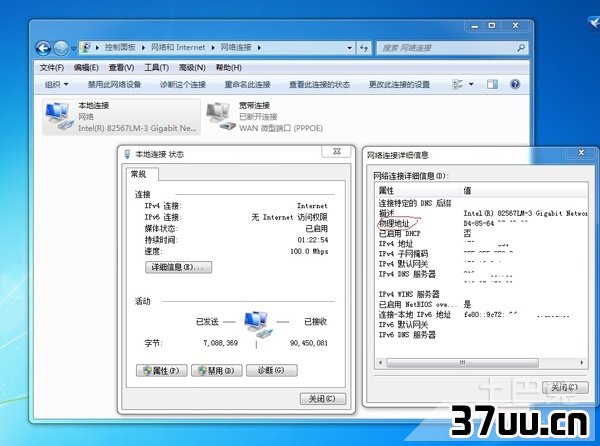Open the 文件(F) menu
Image resolution: width=600 pixels, height=446 pixels.
click(x=52, y=68)
